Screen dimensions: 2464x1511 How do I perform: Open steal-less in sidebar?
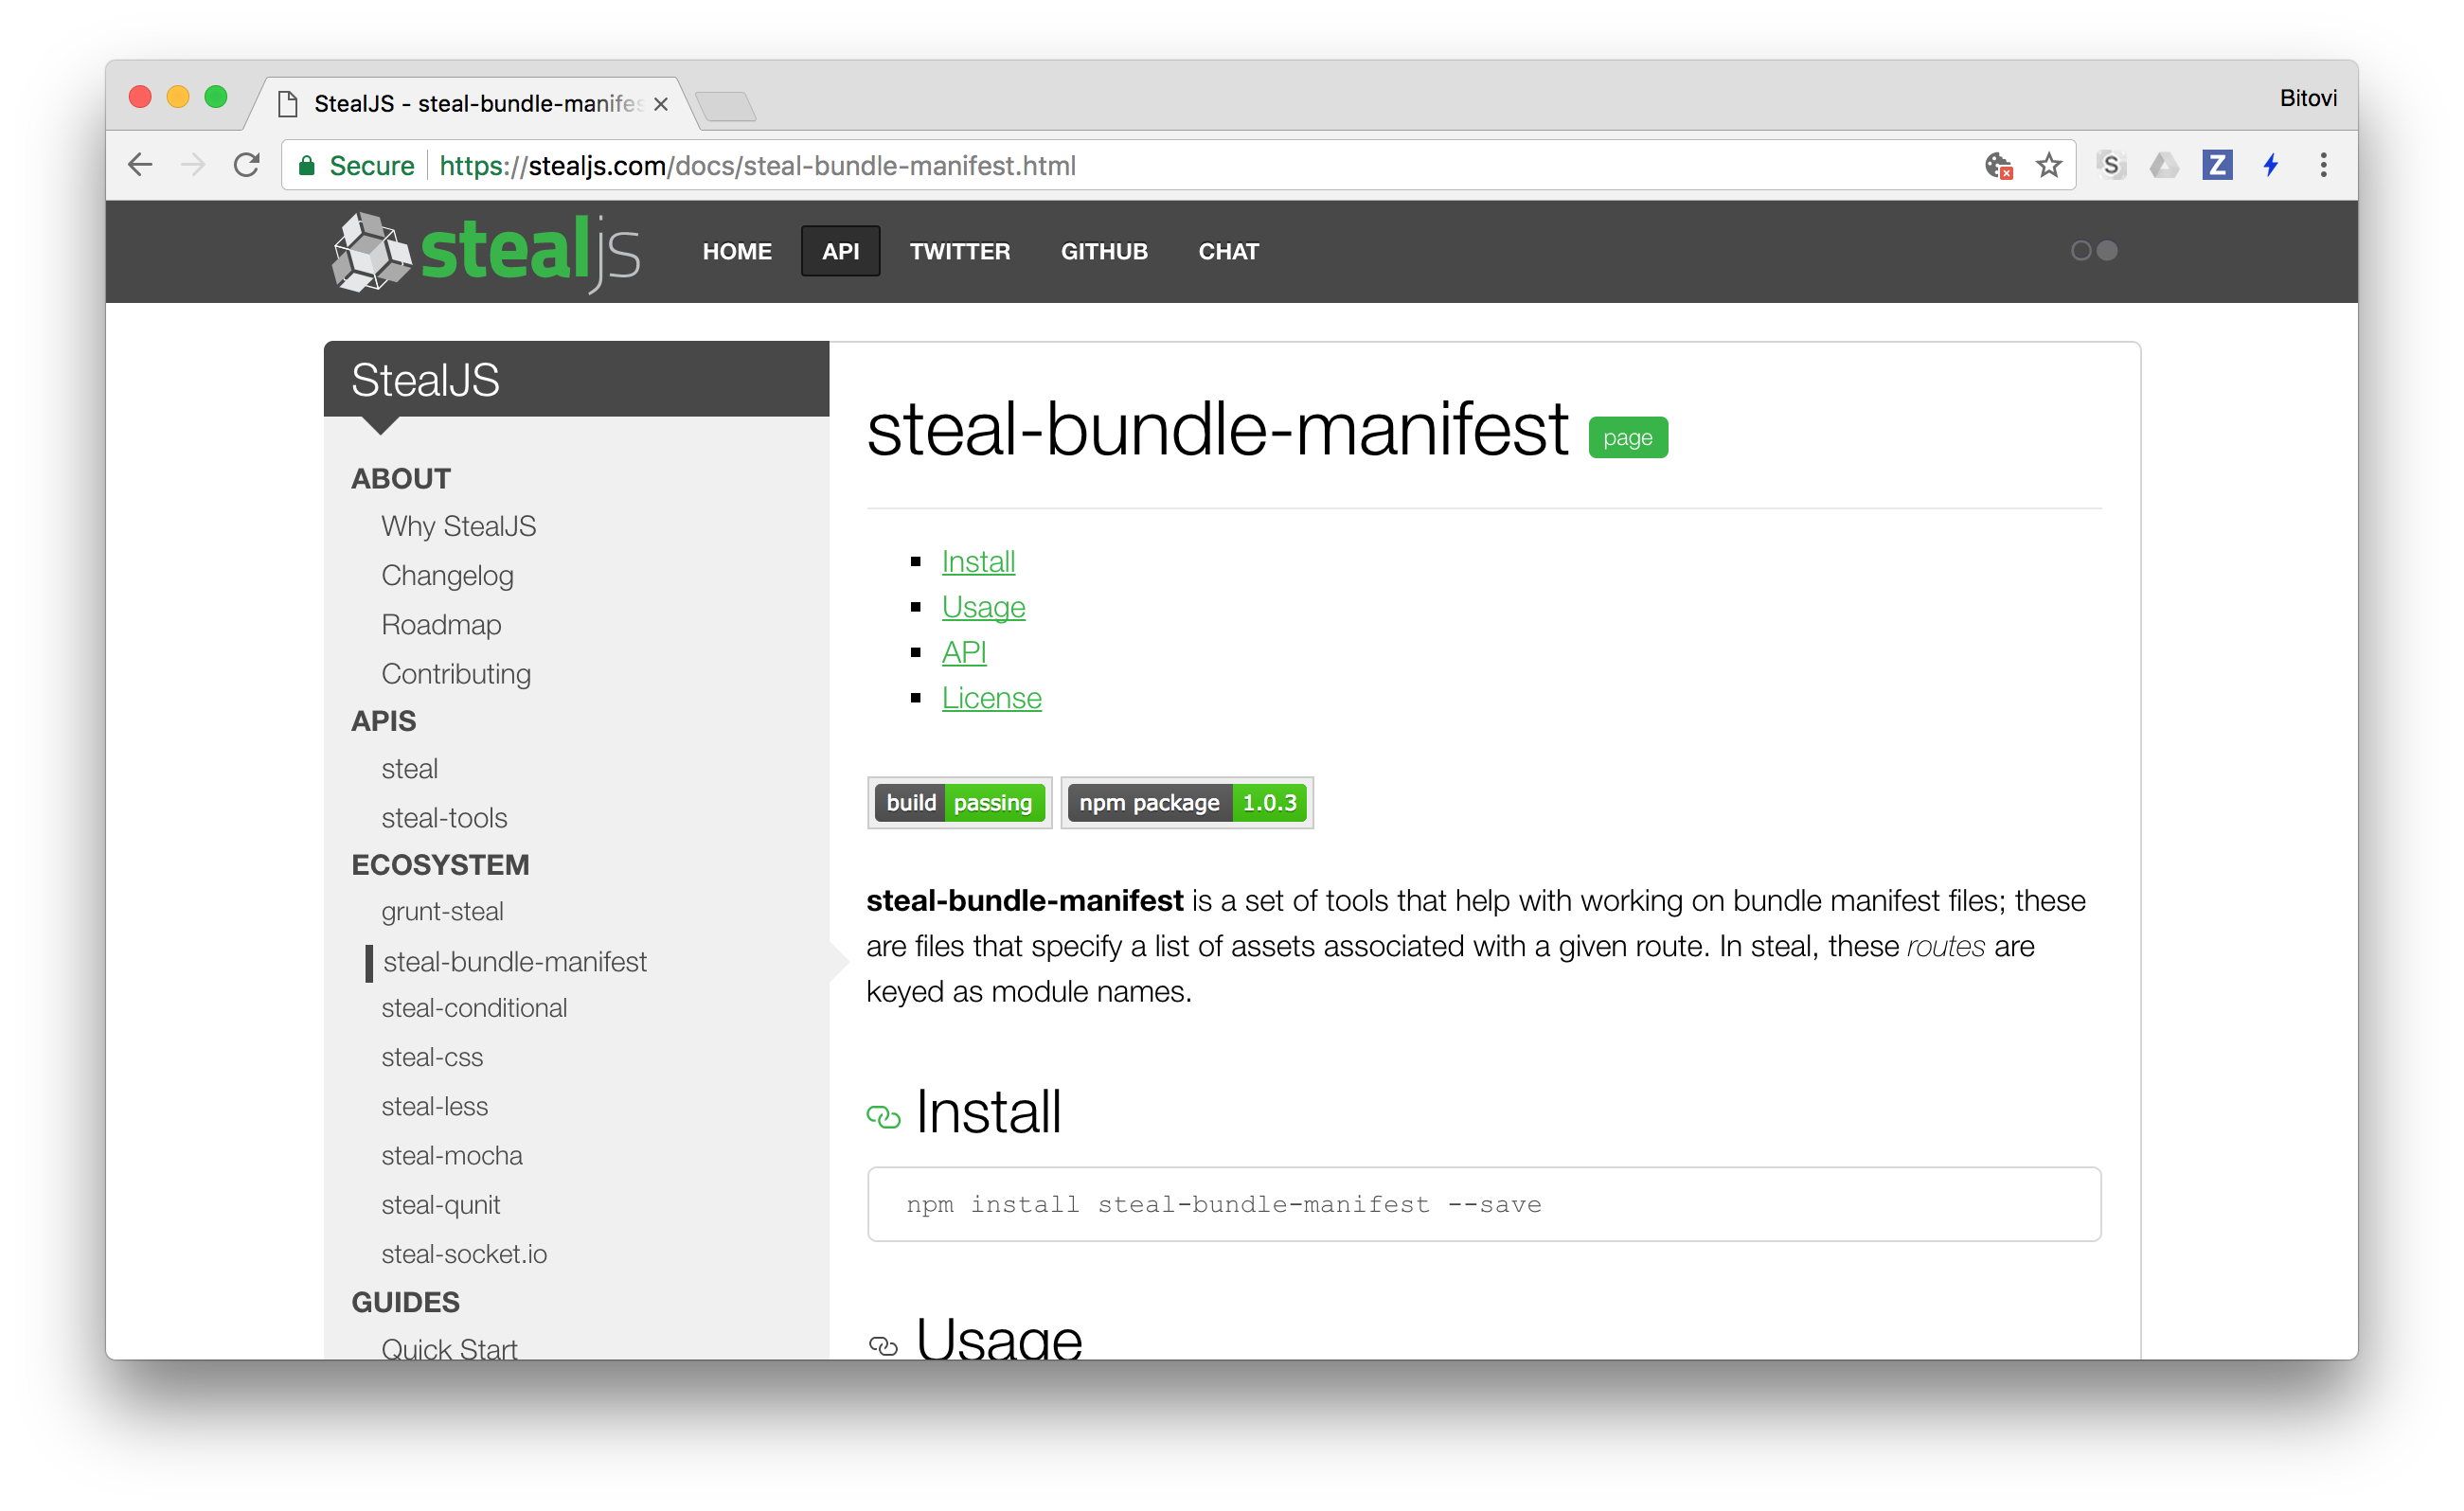pyautogui.click(x=434, y=1106)
